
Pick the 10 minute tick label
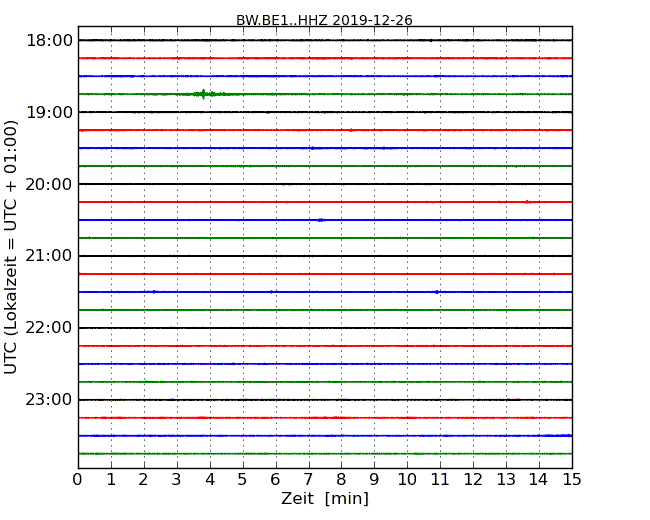click(x=407, y=480)
